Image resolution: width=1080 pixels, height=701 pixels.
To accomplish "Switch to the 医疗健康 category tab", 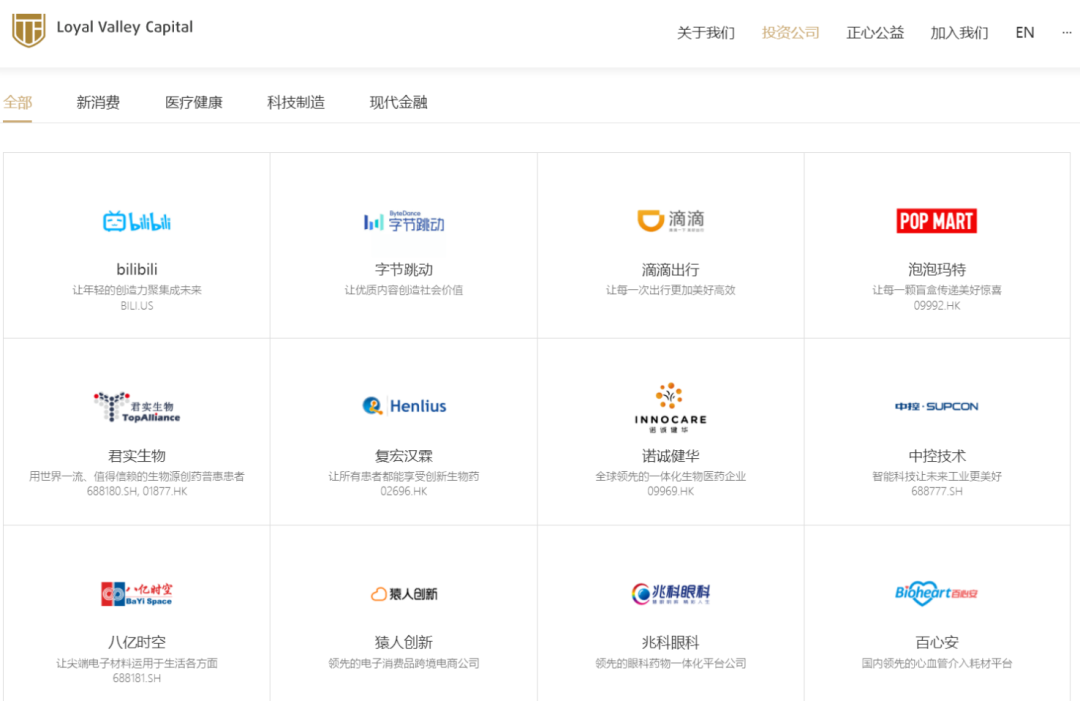I will pos(194,103).
